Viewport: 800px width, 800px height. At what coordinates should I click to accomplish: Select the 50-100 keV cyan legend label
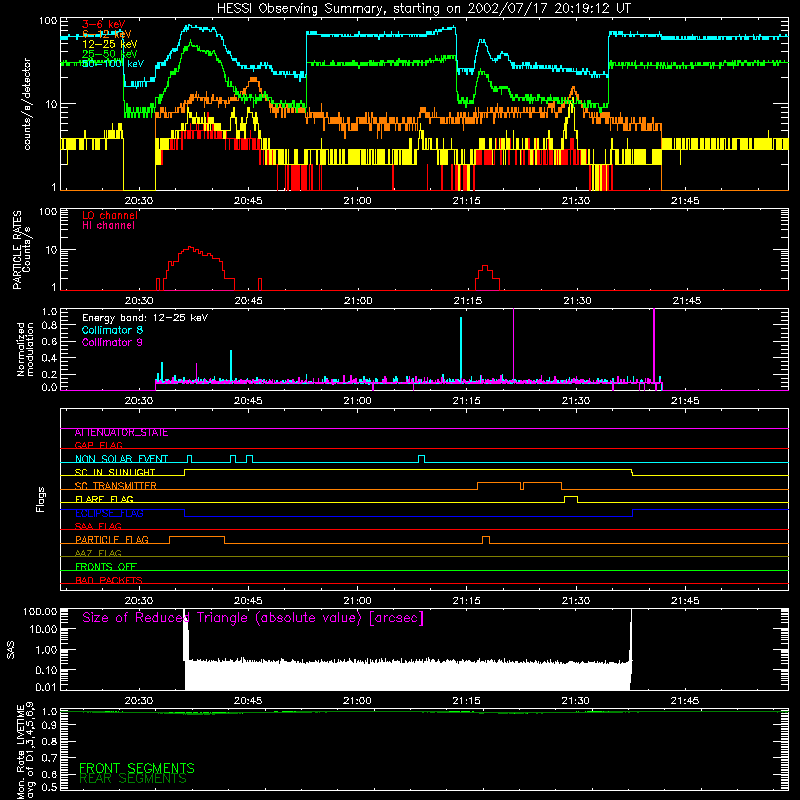coord(113,64)
